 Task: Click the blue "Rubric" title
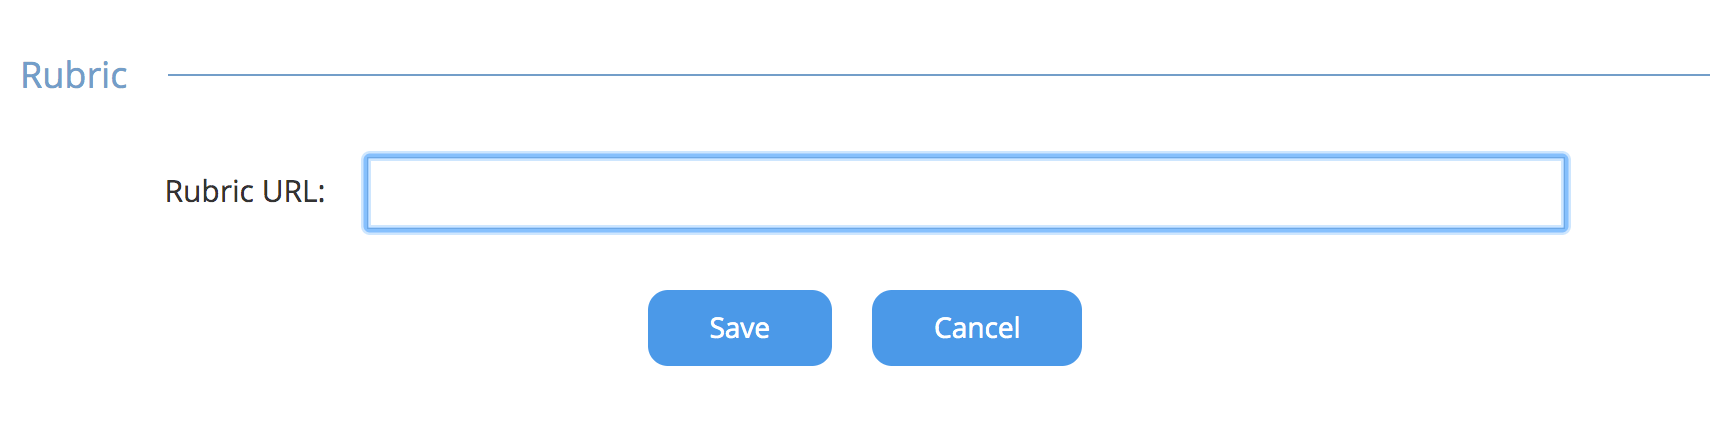74,75
